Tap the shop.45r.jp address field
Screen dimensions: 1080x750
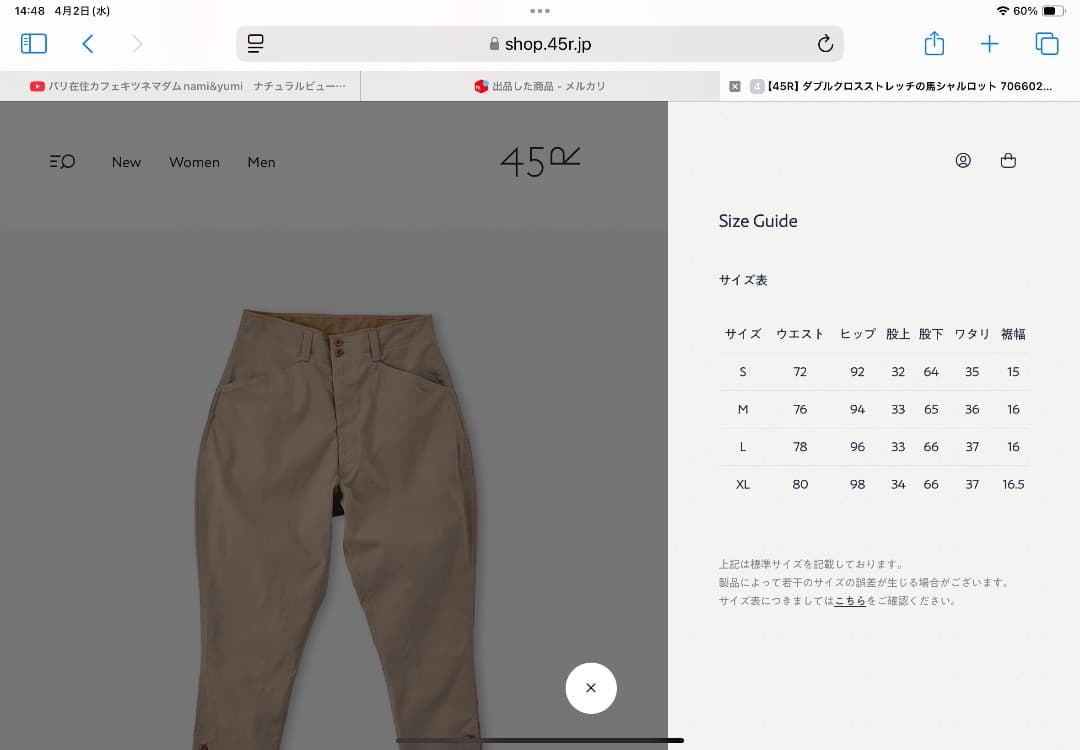point(540,44)
